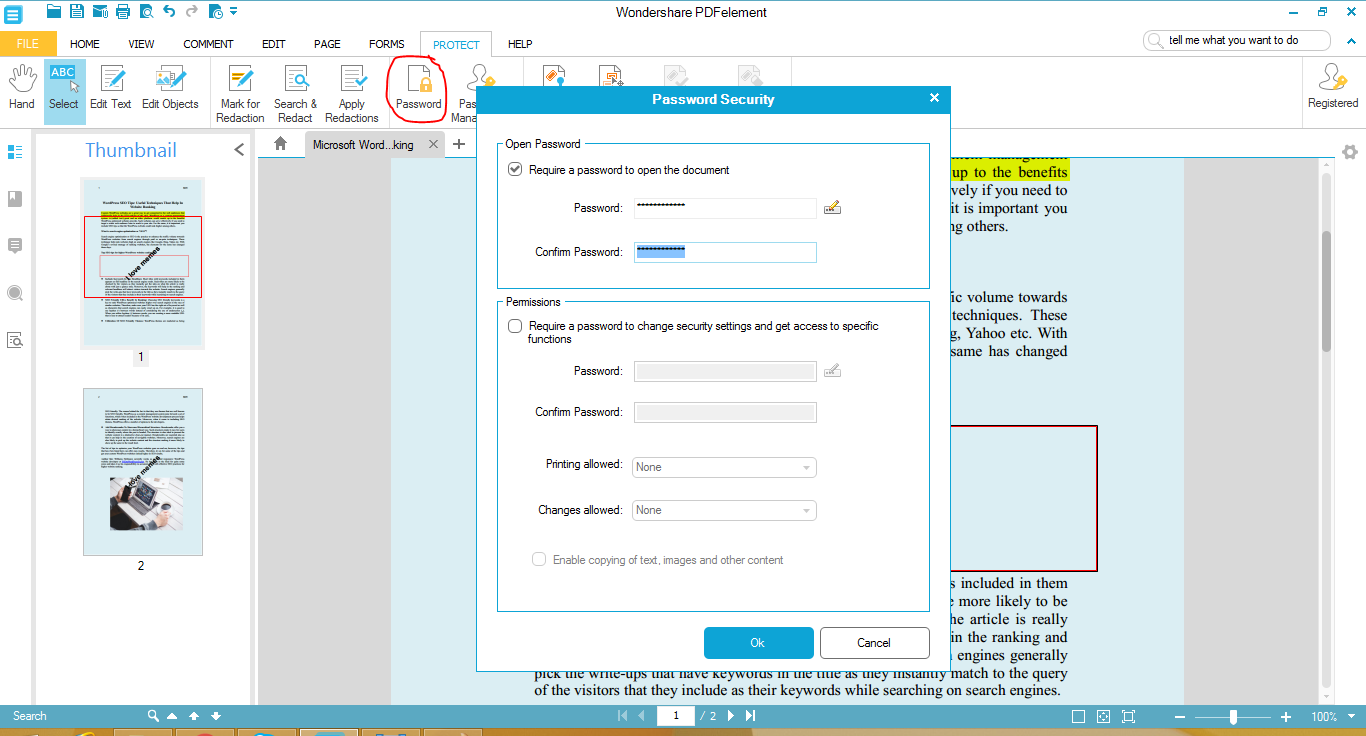1366x736 pixels.
Task: Open the FILE menu
Action: pyautogui.click(x=28, y=44)
